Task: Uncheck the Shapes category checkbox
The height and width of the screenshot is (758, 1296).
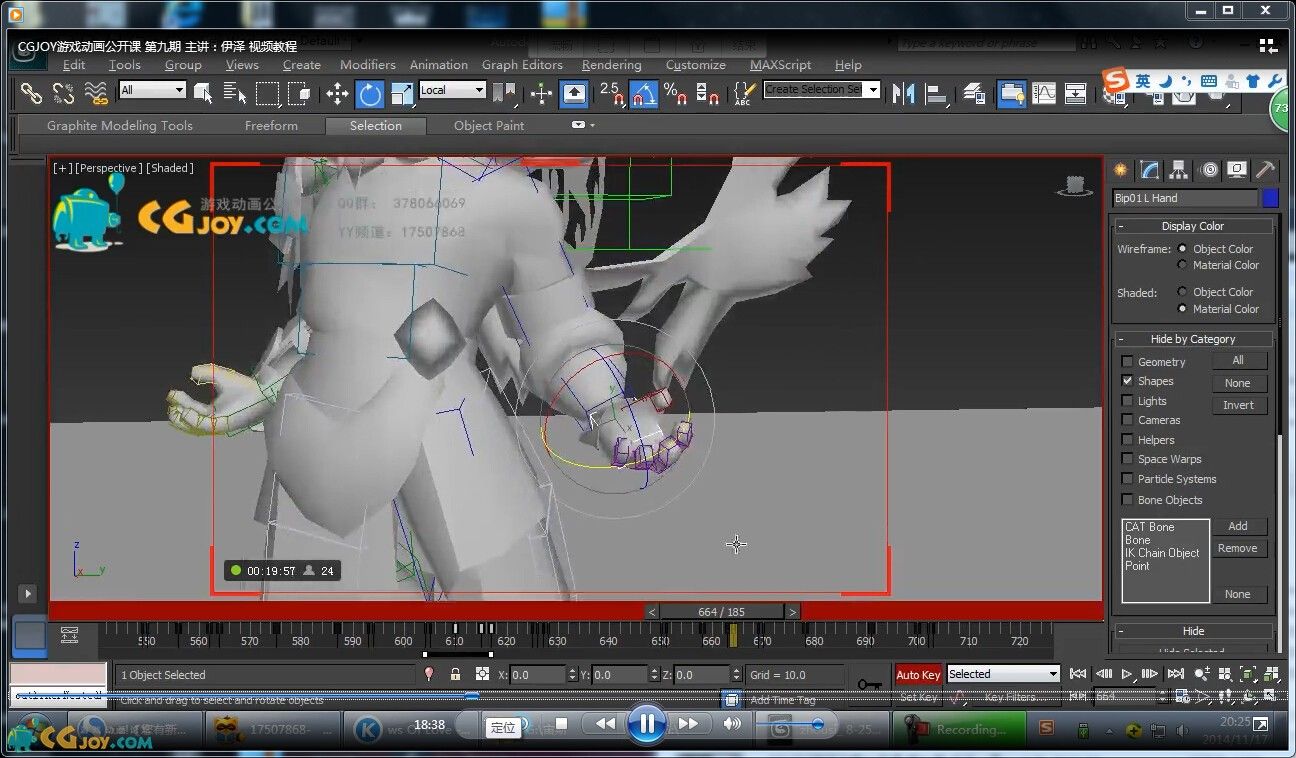Action: (1128, 381)
